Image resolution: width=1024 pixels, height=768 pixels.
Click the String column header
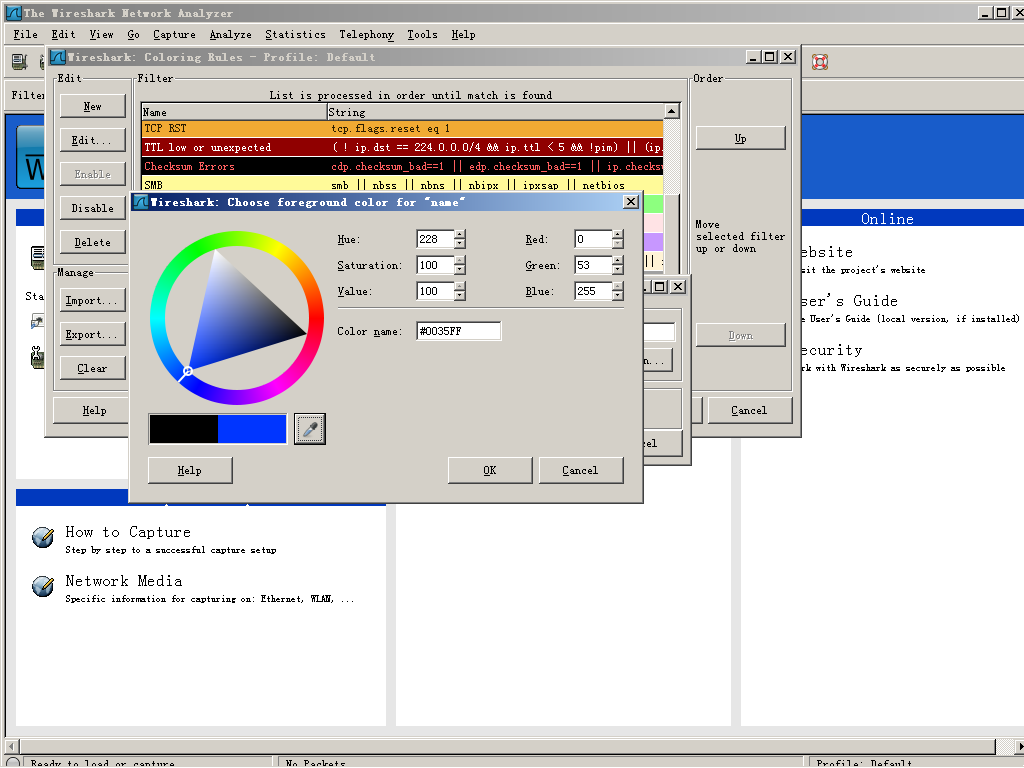495,112
